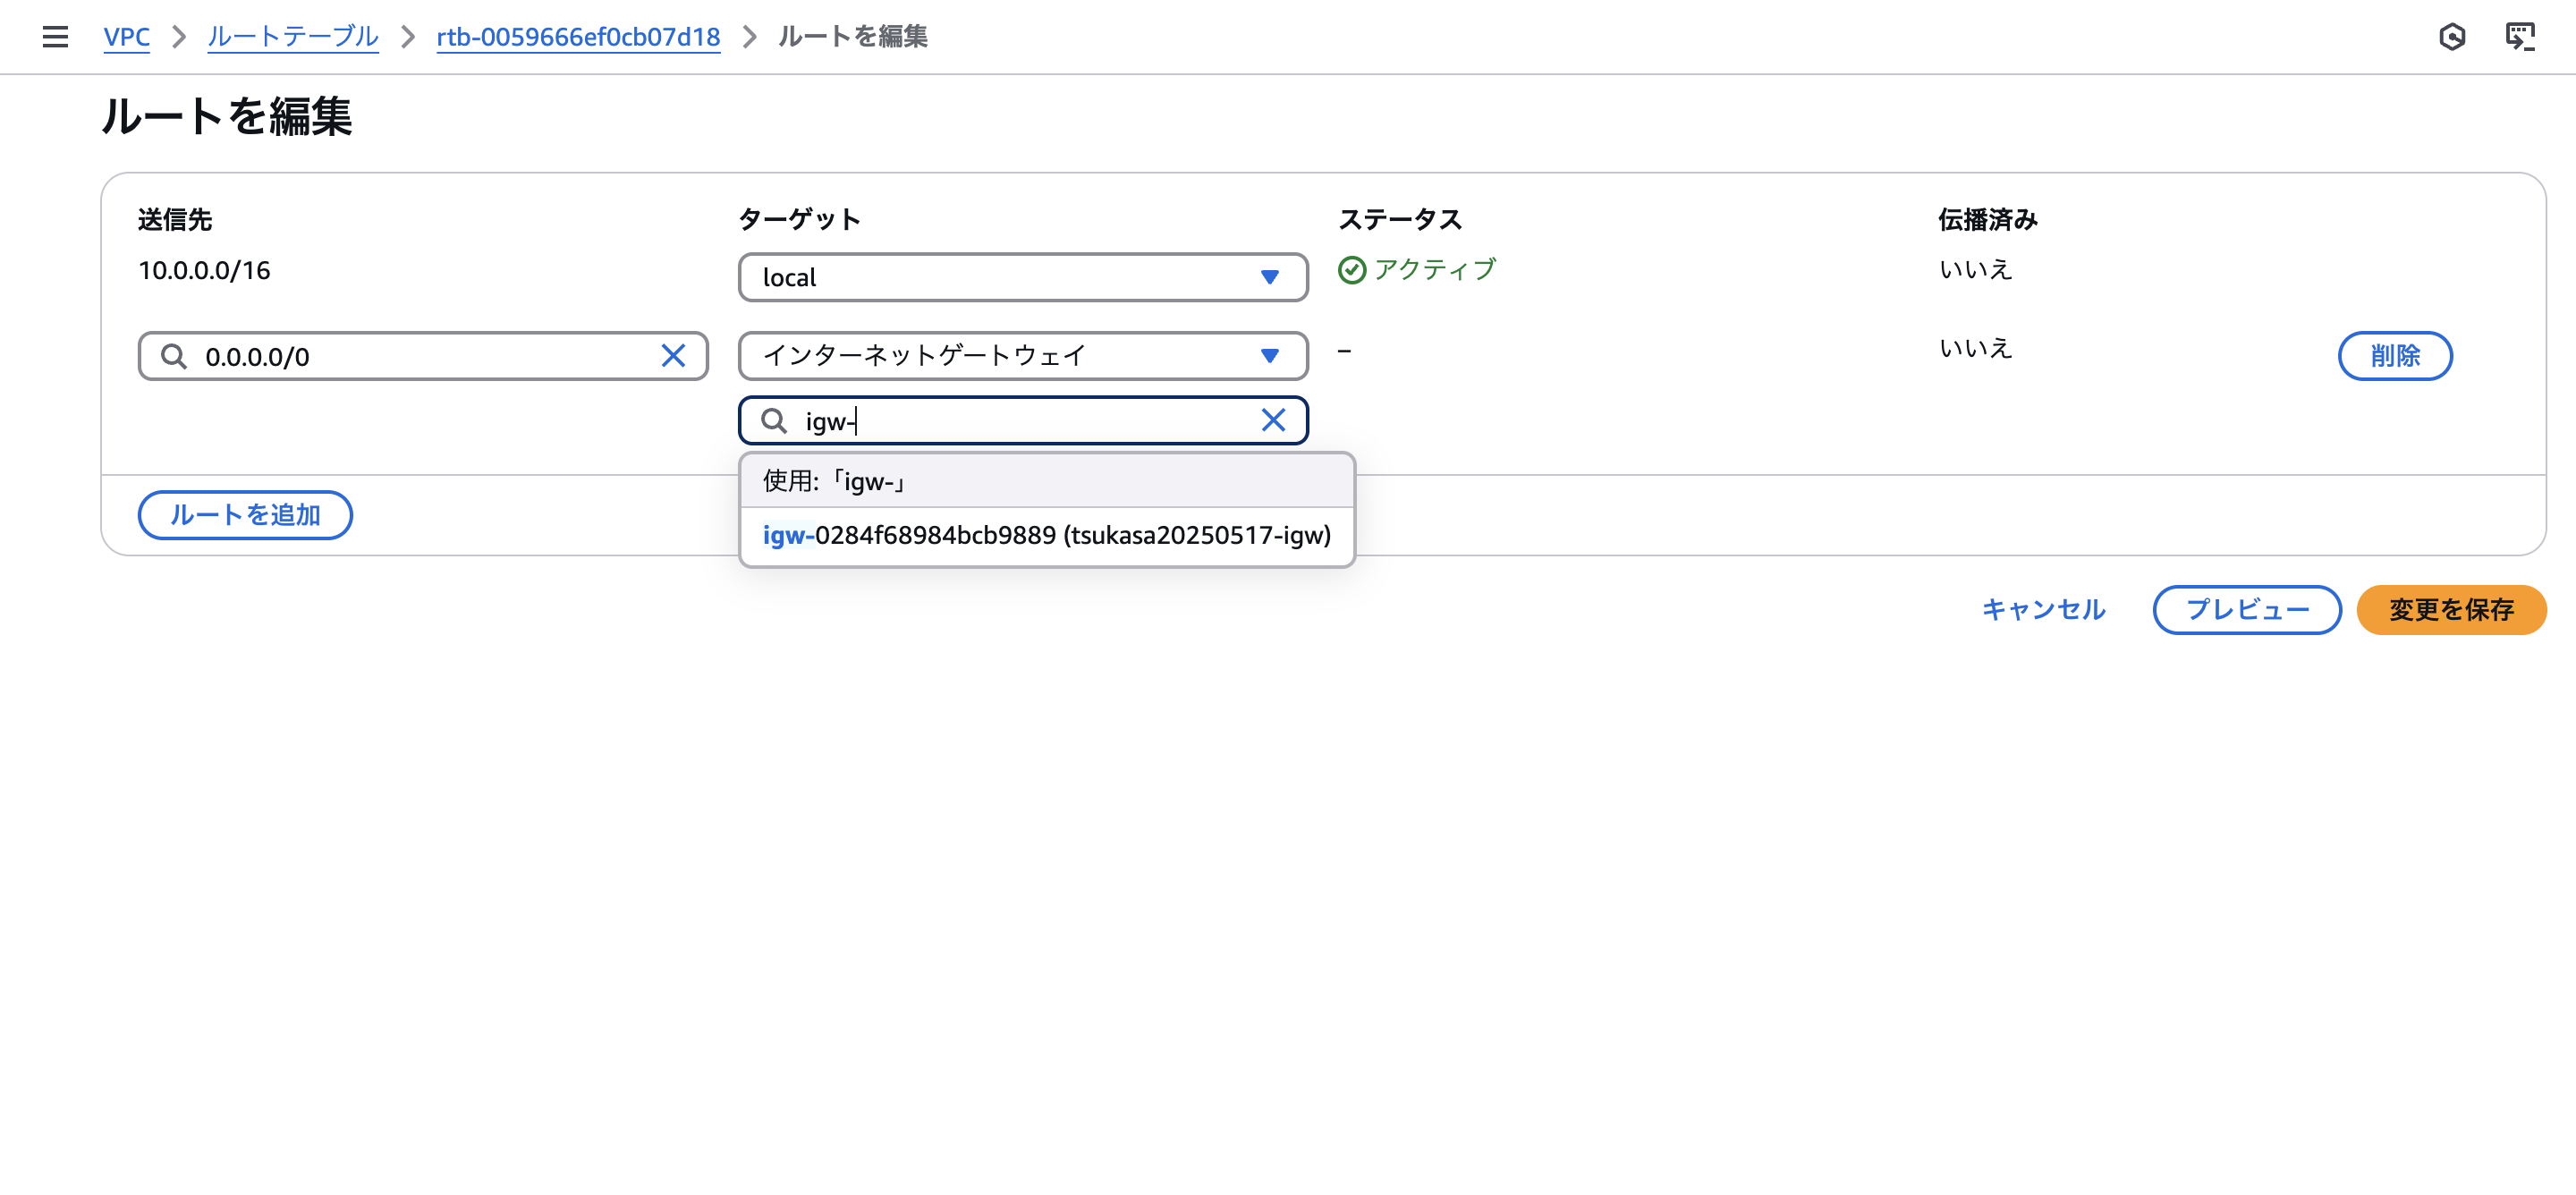This screenshot has height=1195, width=2576.
Task: Click the プレビュー button
Action: (x=2246, y=609)
